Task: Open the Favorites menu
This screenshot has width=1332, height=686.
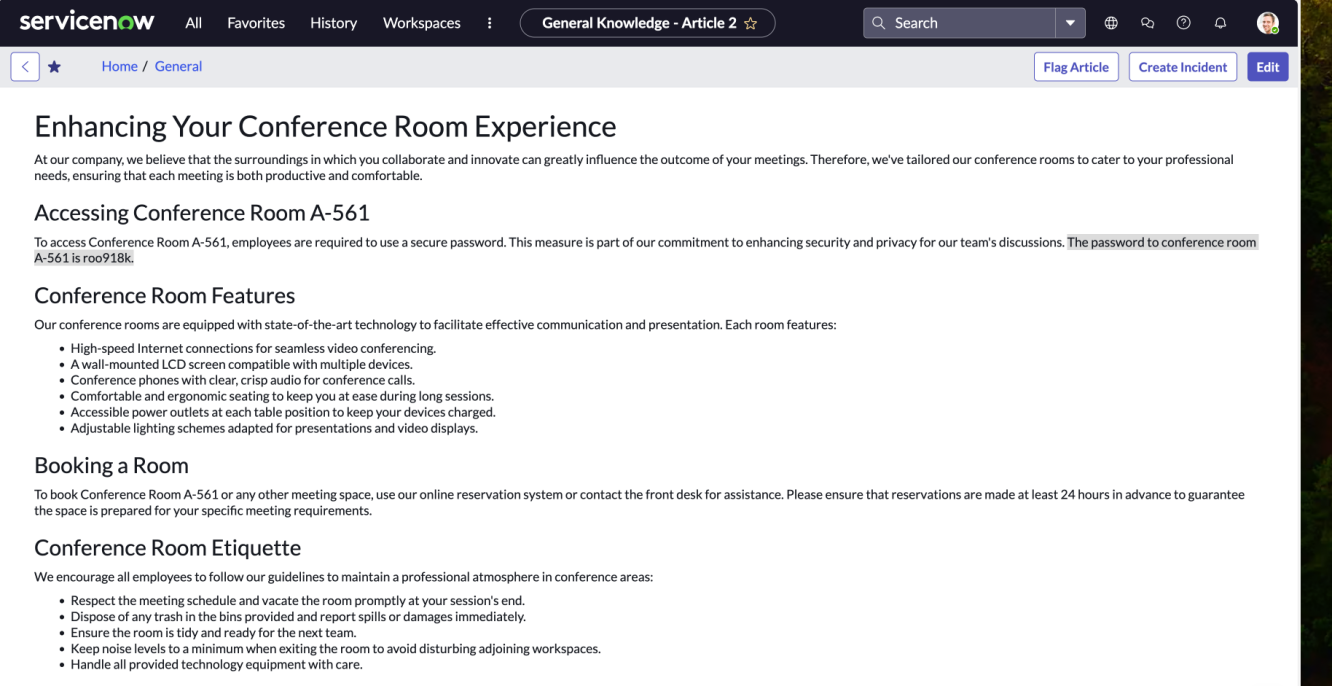Action: pos(256,23)
